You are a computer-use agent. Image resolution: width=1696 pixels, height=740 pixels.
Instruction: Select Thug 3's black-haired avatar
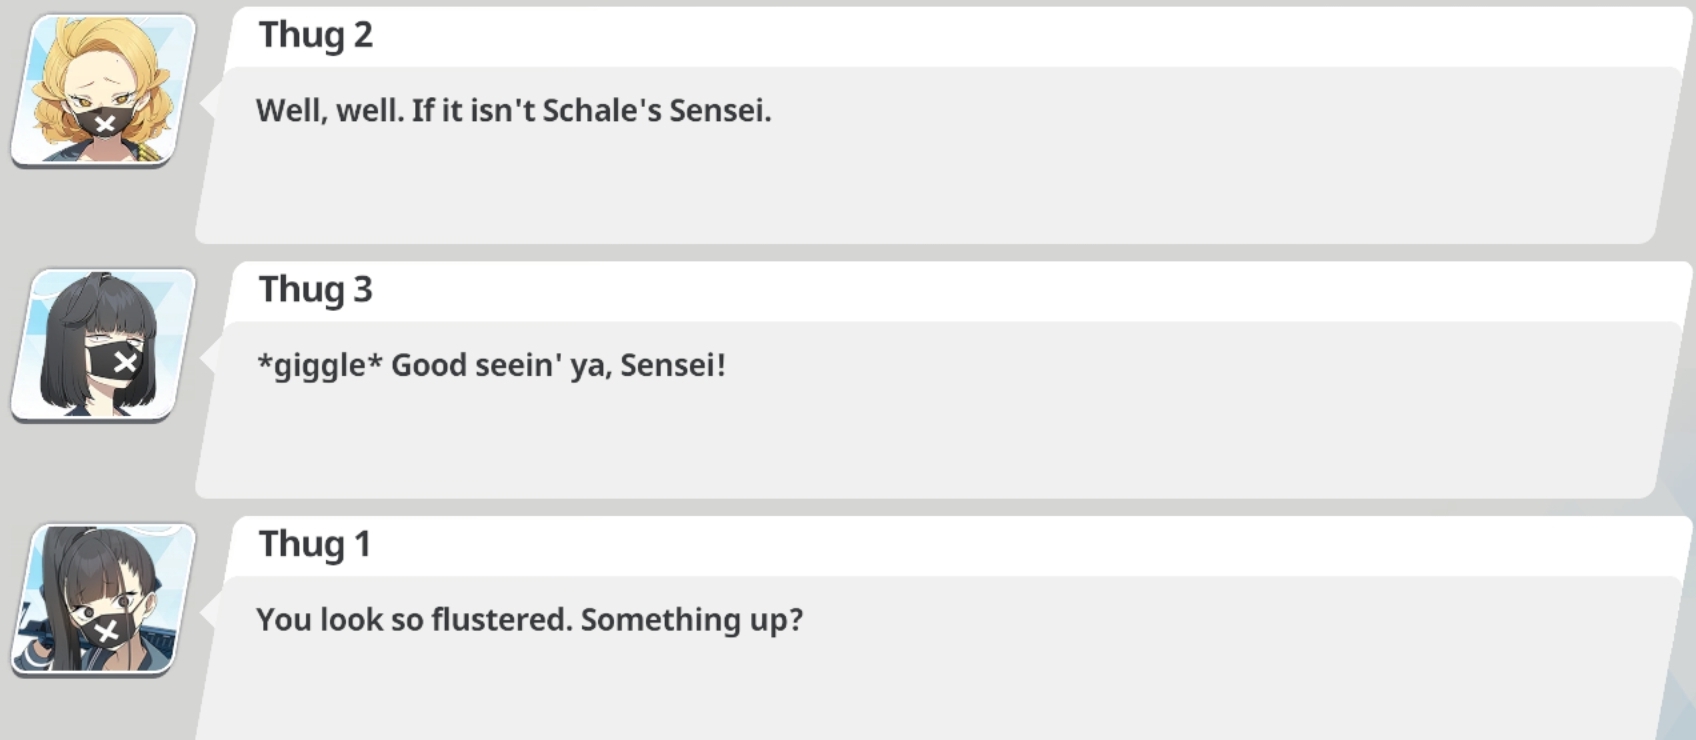pyautogui.click(x=103, y=344)
